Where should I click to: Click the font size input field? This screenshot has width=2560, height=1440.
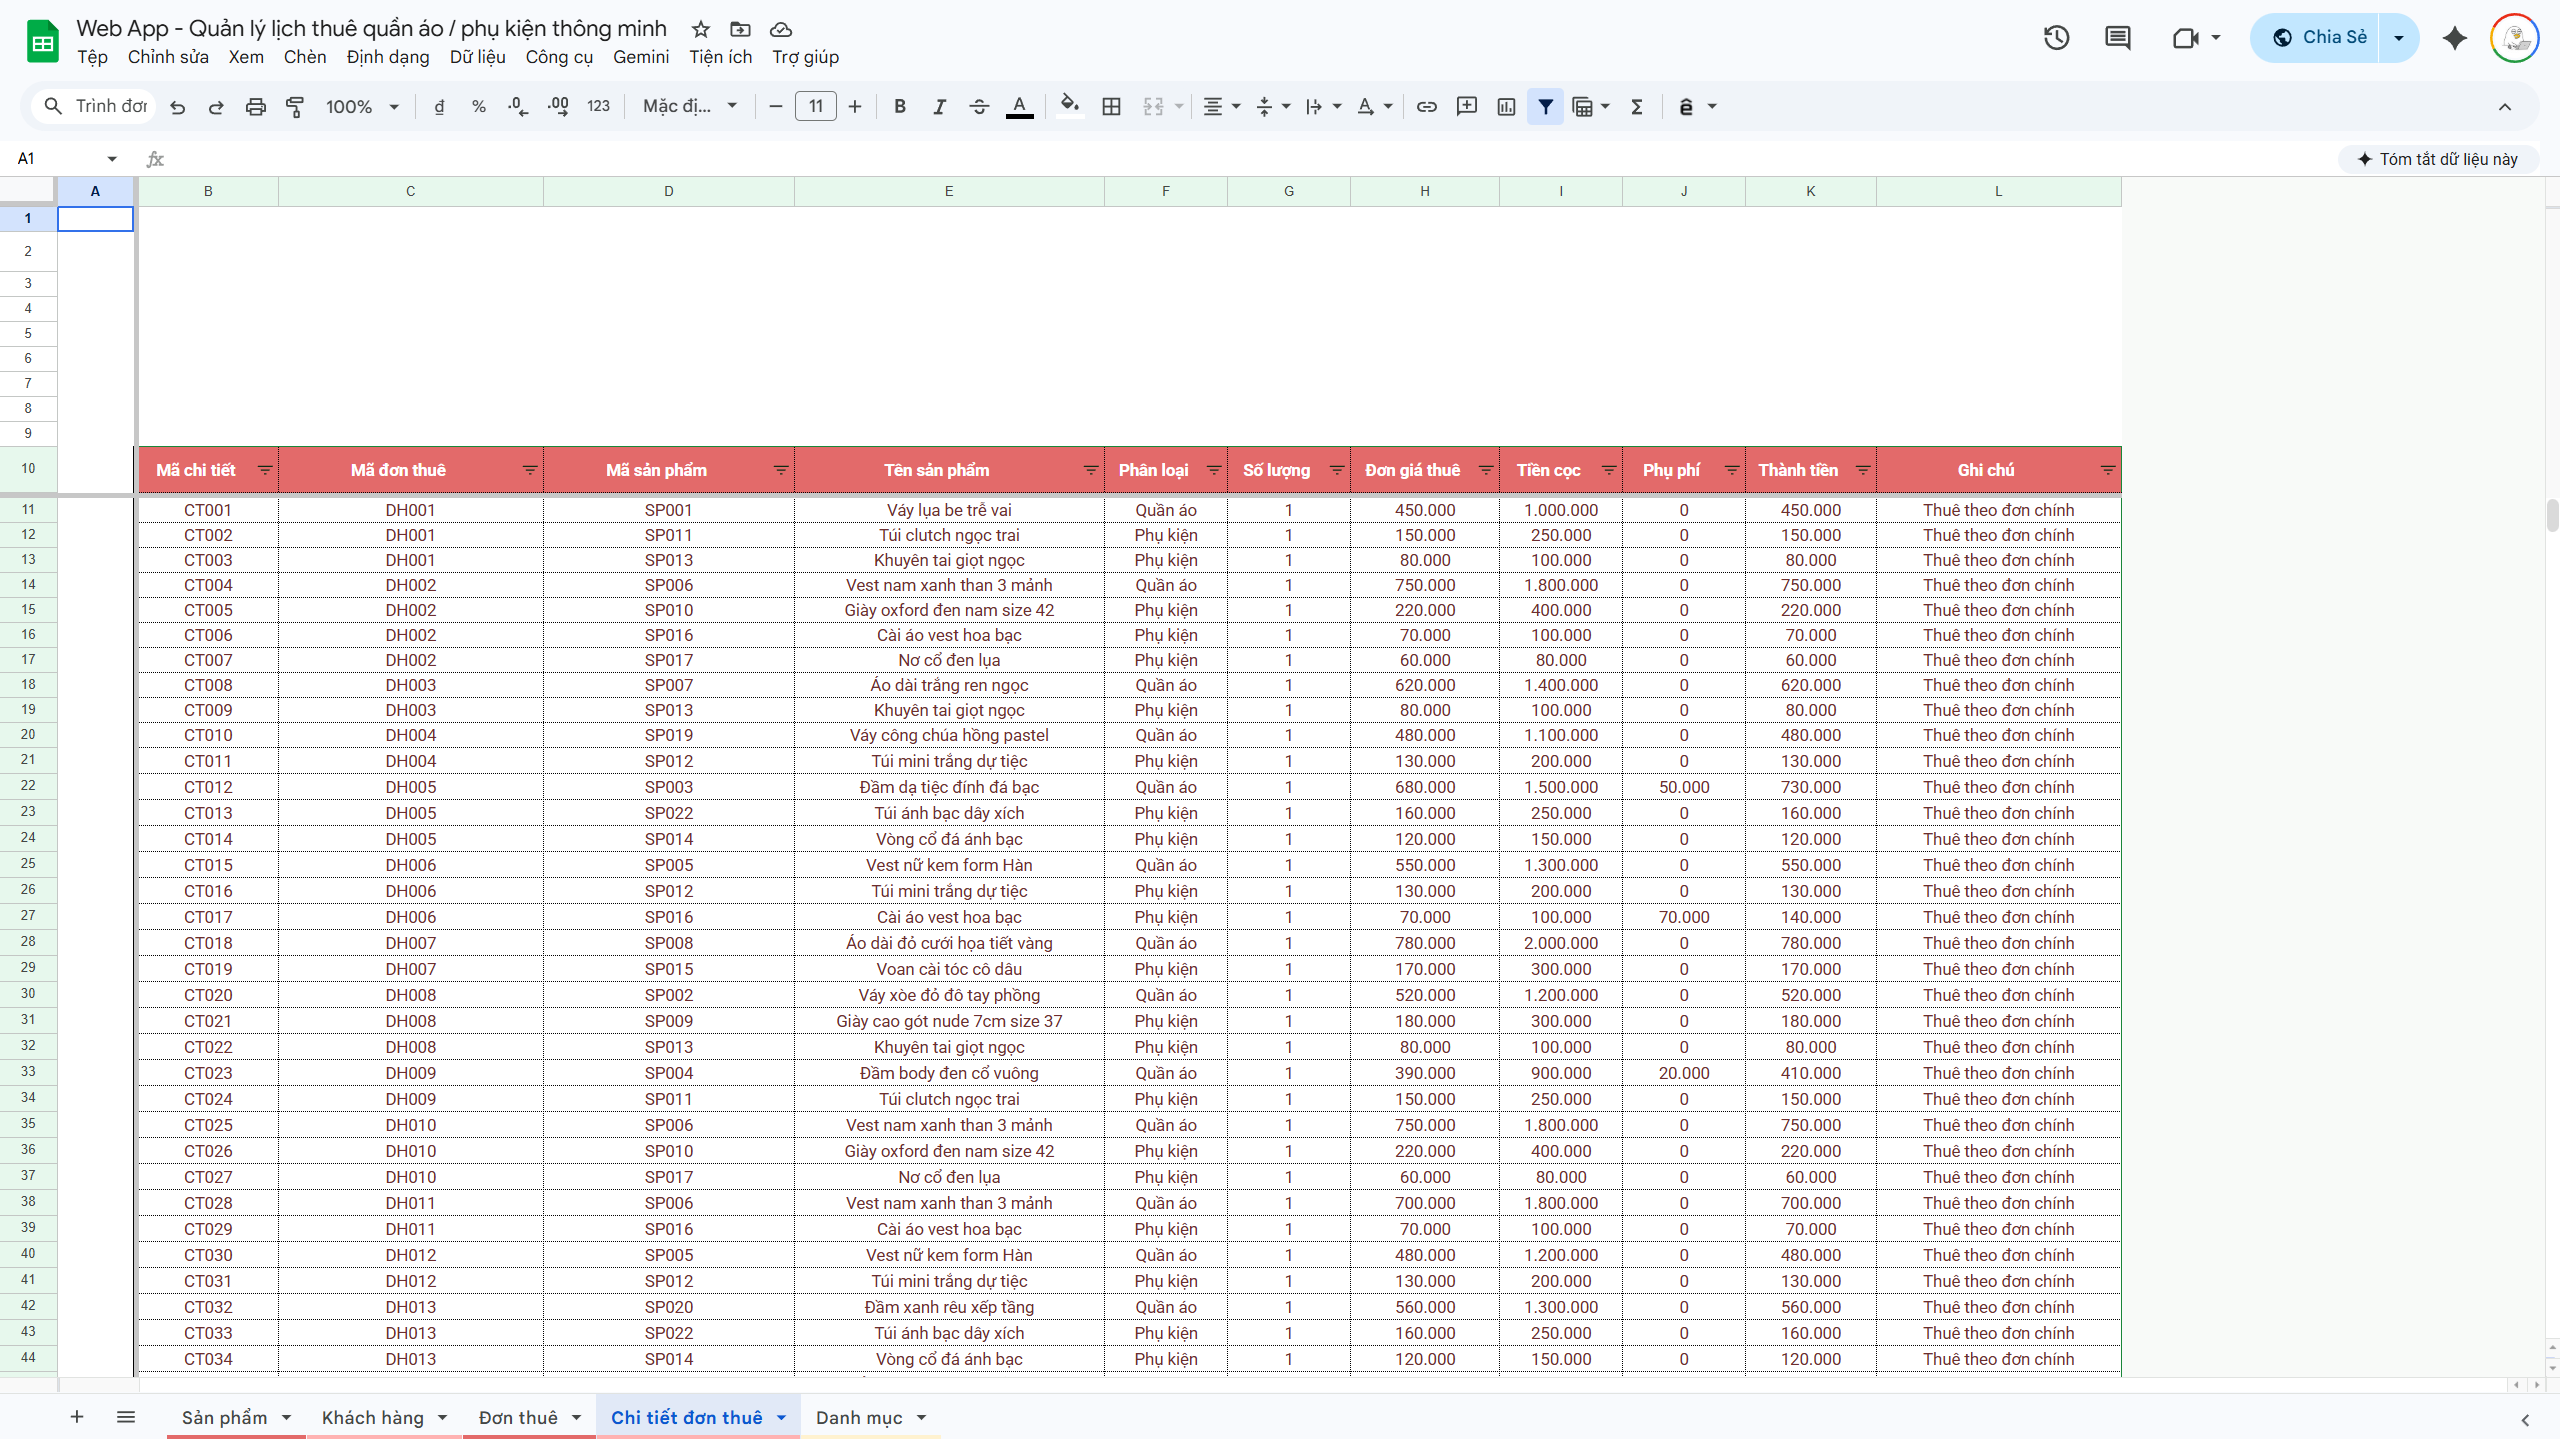pyautogui.click(x=815, y=107)
